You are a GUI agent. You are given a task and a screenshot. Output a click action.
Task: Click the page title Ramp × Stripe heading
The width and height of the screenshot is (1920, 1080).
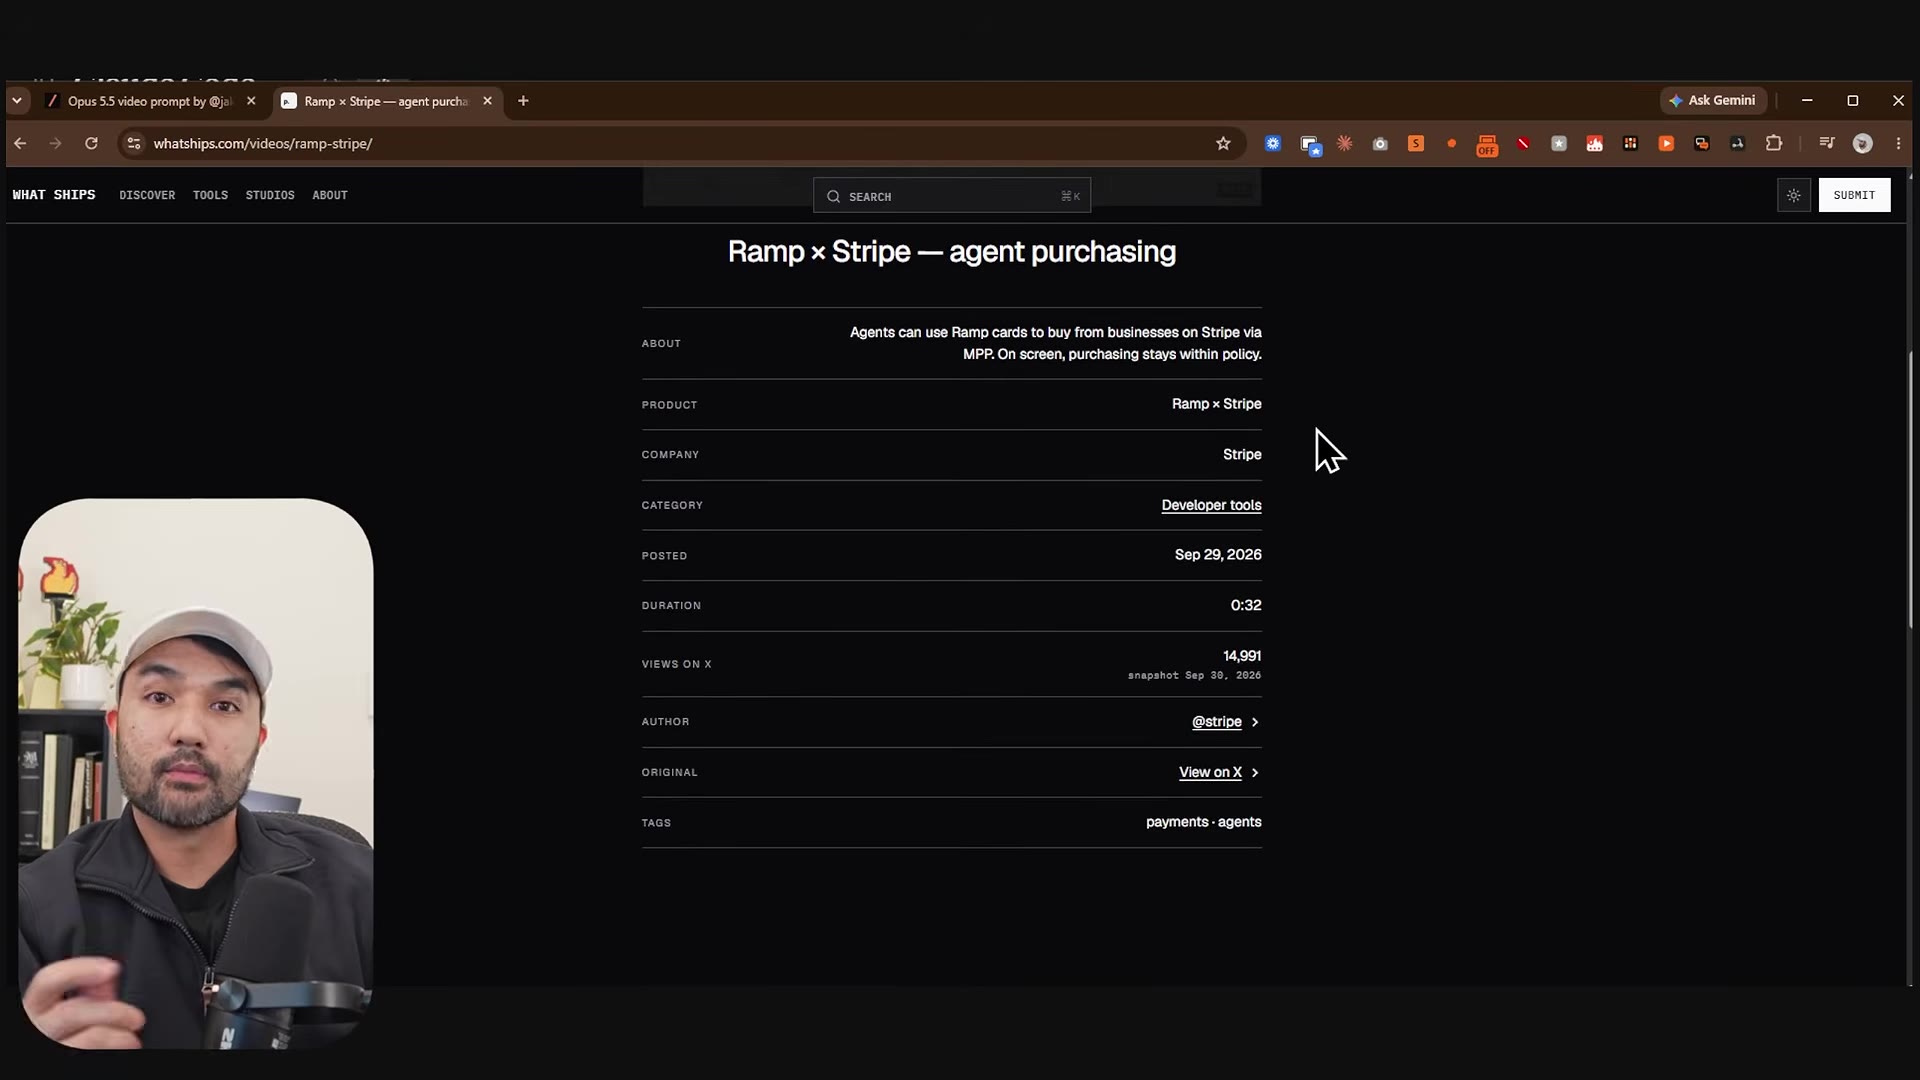tap(952, 252)
